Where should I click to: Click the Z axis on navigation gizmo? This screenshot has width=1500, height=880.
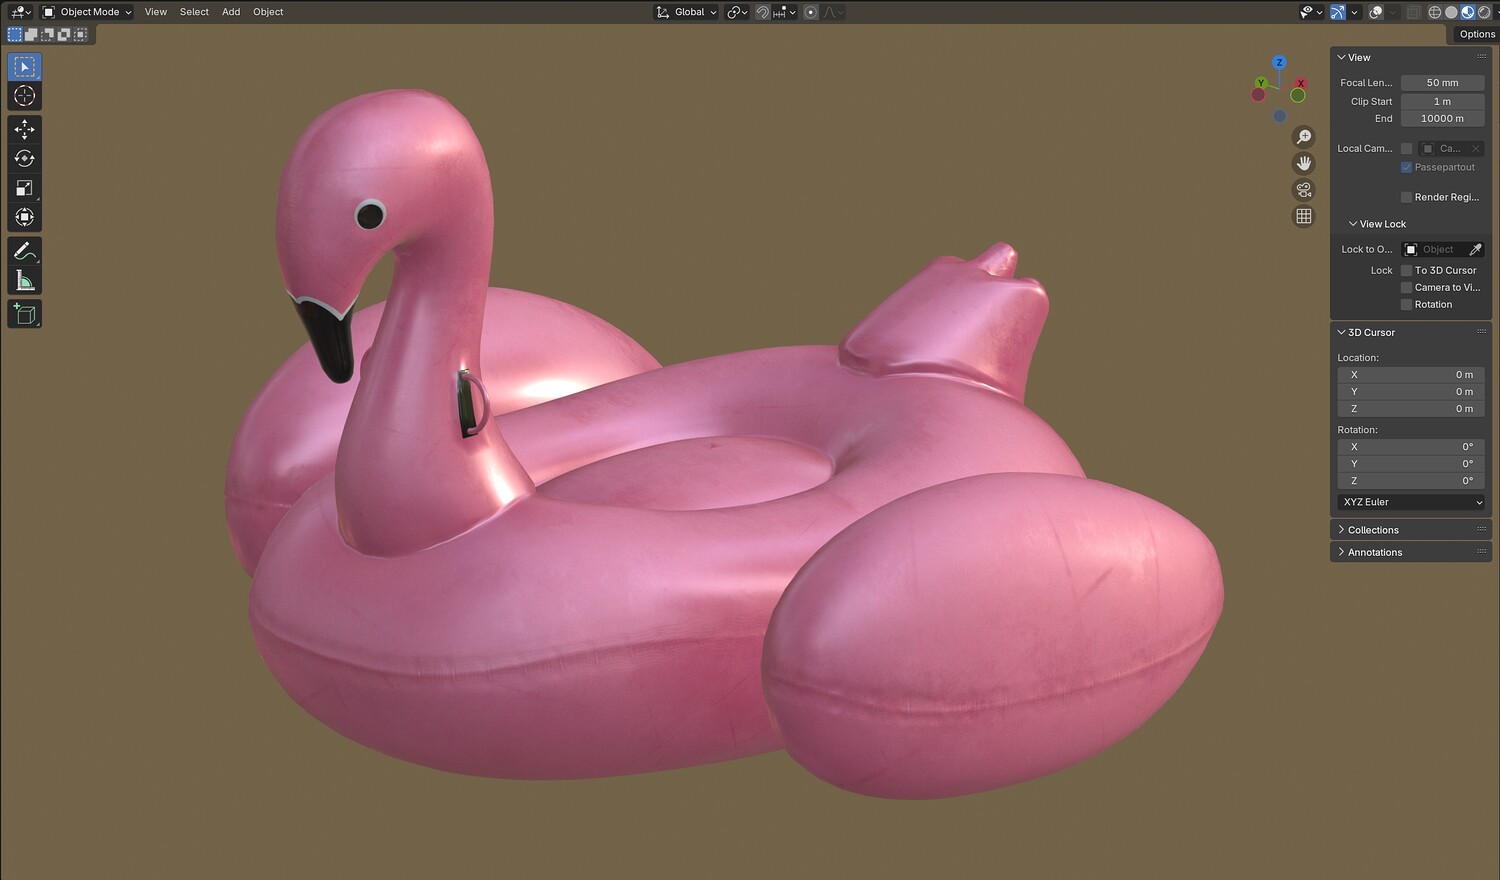1279,62
